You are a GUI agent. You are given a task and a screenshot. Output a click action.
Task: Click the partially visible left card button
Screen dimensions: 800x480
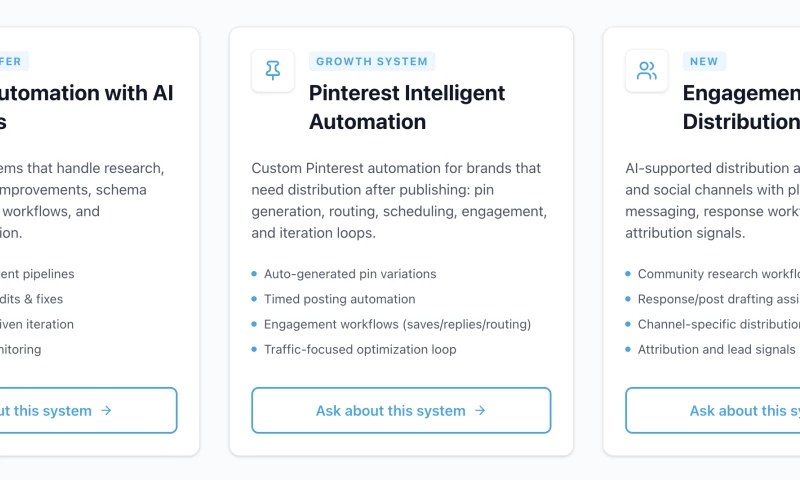tap(88, 411)
